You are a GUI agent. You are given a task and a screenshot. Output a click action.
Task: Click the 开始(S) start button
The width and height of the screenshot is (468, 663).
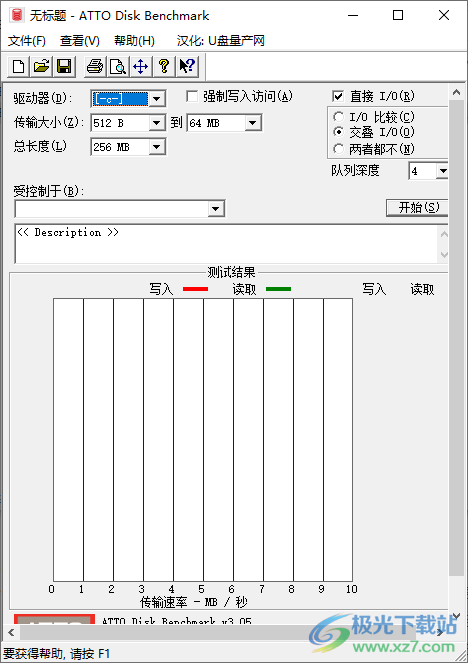[x=417, y=208]
